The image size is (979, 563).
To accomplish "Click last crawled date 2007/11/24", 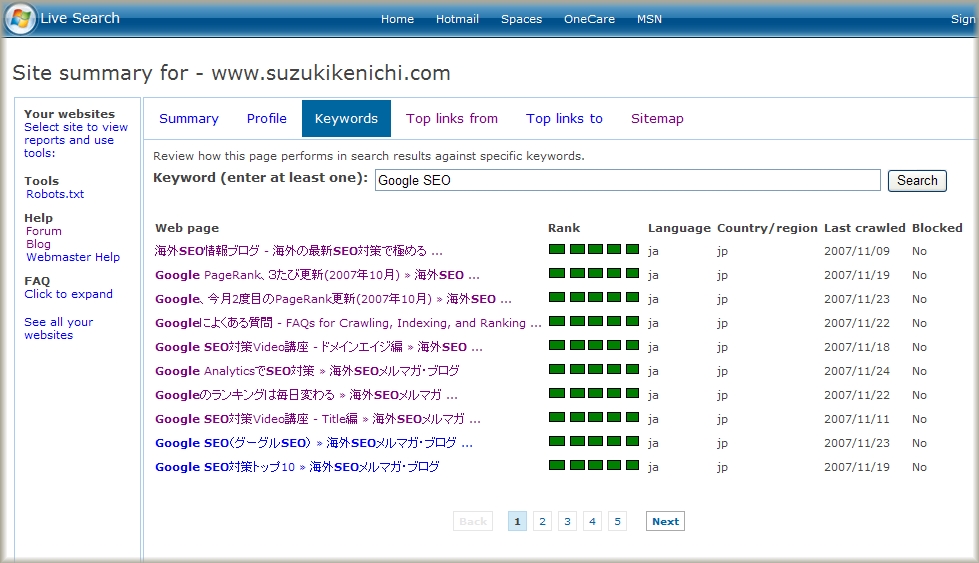I will pos(857,371).
